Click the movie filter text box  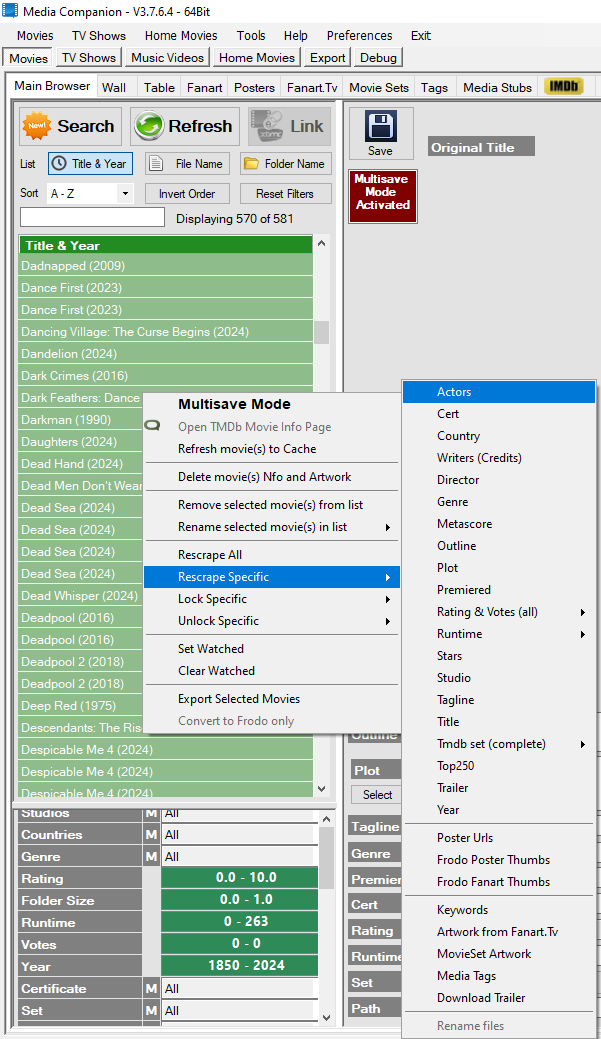tap(92, 217)
